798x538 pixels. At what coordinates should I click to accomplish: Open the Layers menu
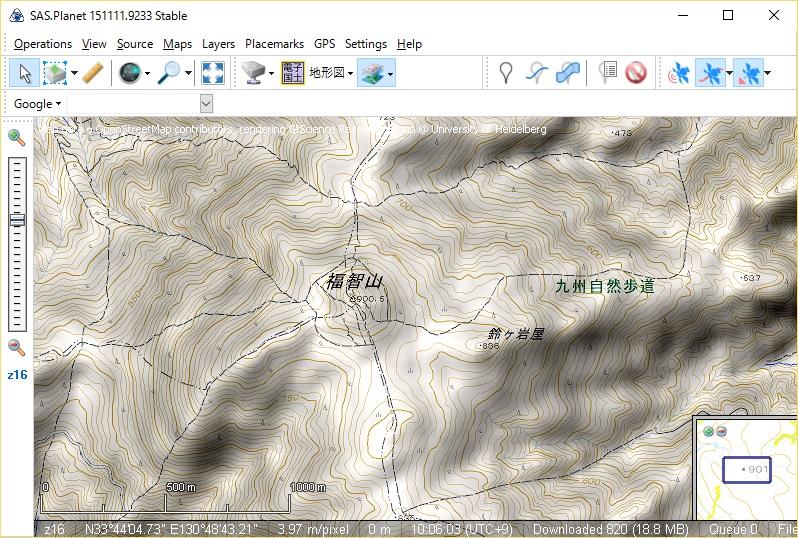218,44
